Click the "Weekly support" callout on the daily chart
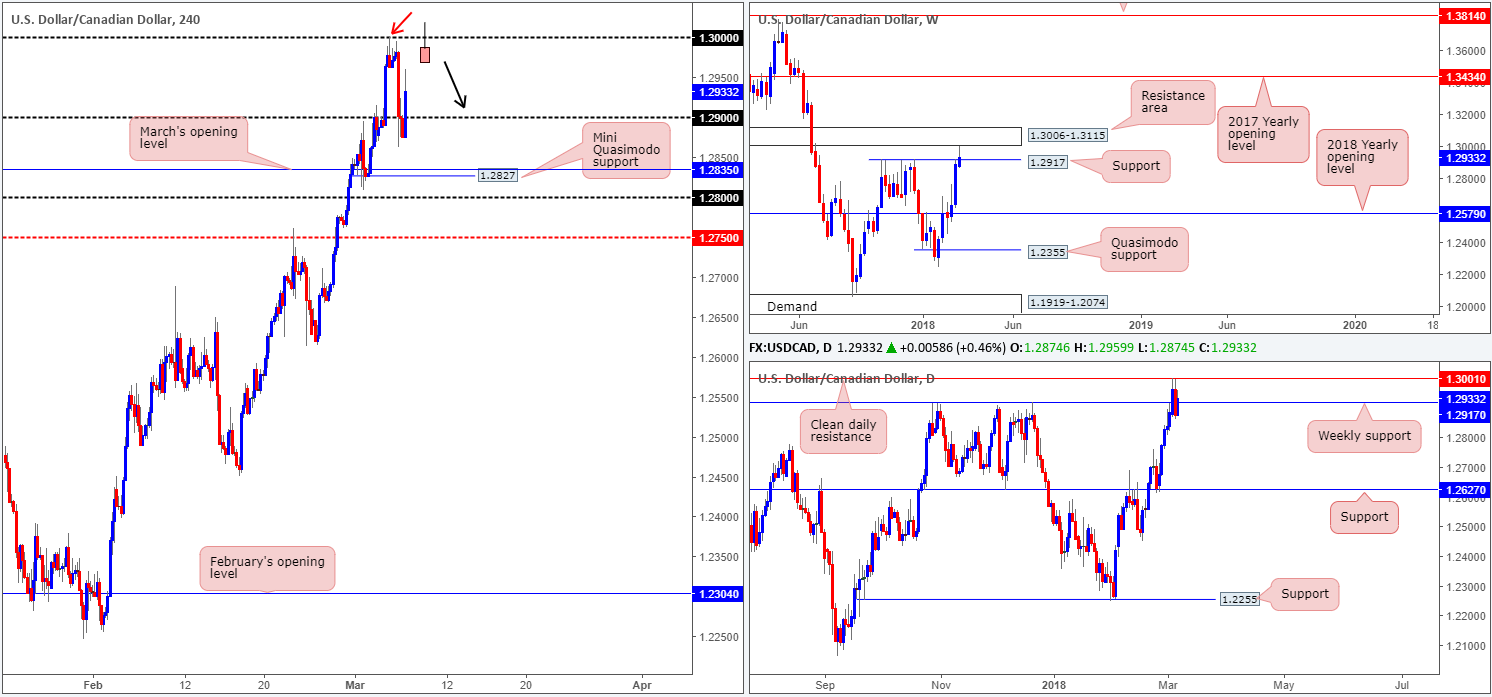1492x697 pixels. (1364, 435)
